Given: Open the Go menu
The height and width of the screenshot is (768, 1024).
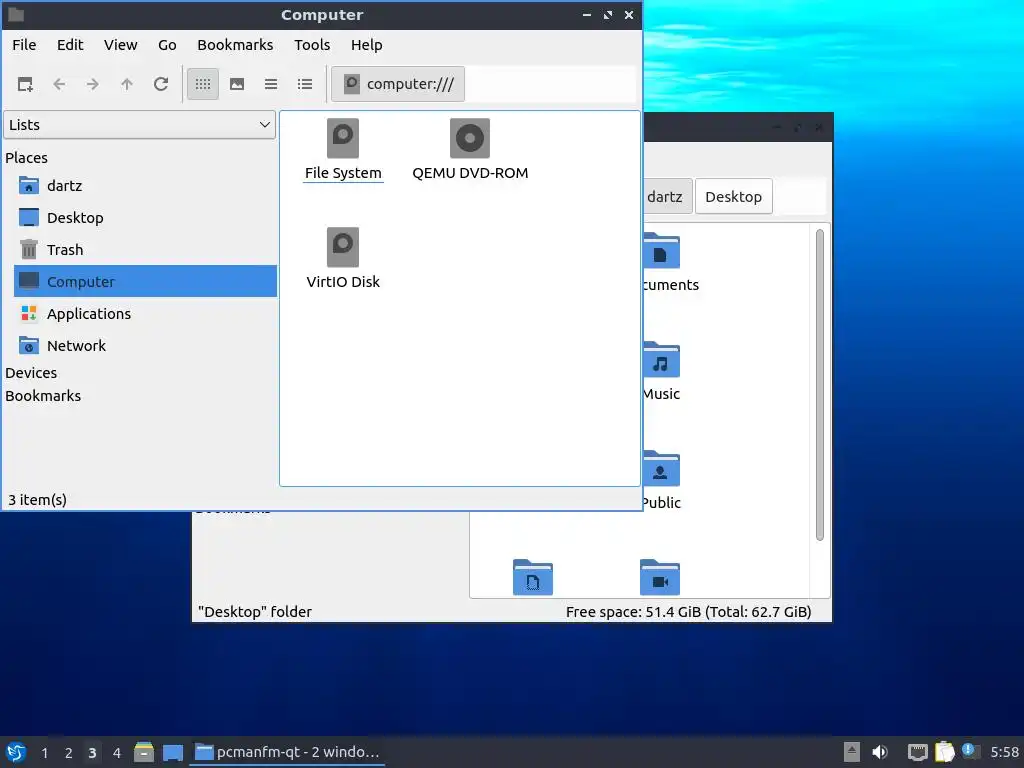Looking at the screenshot, I should pyautogui.click(x=167, y=45).
